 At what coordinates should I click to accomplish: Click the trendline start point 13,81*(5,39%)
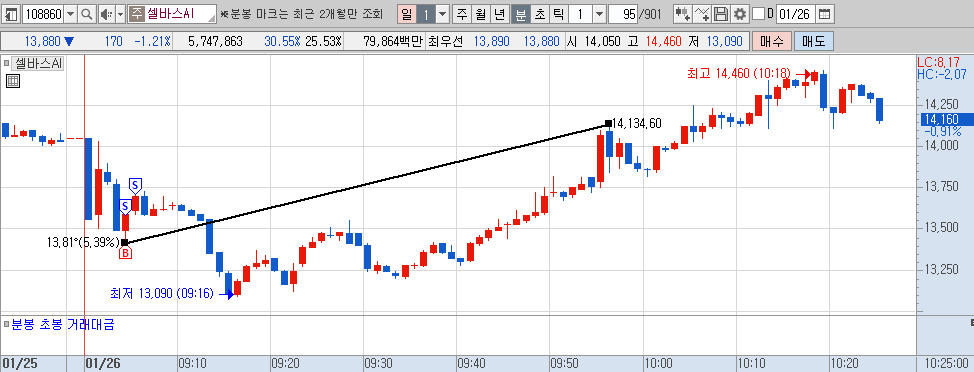(x=124, y=242)
